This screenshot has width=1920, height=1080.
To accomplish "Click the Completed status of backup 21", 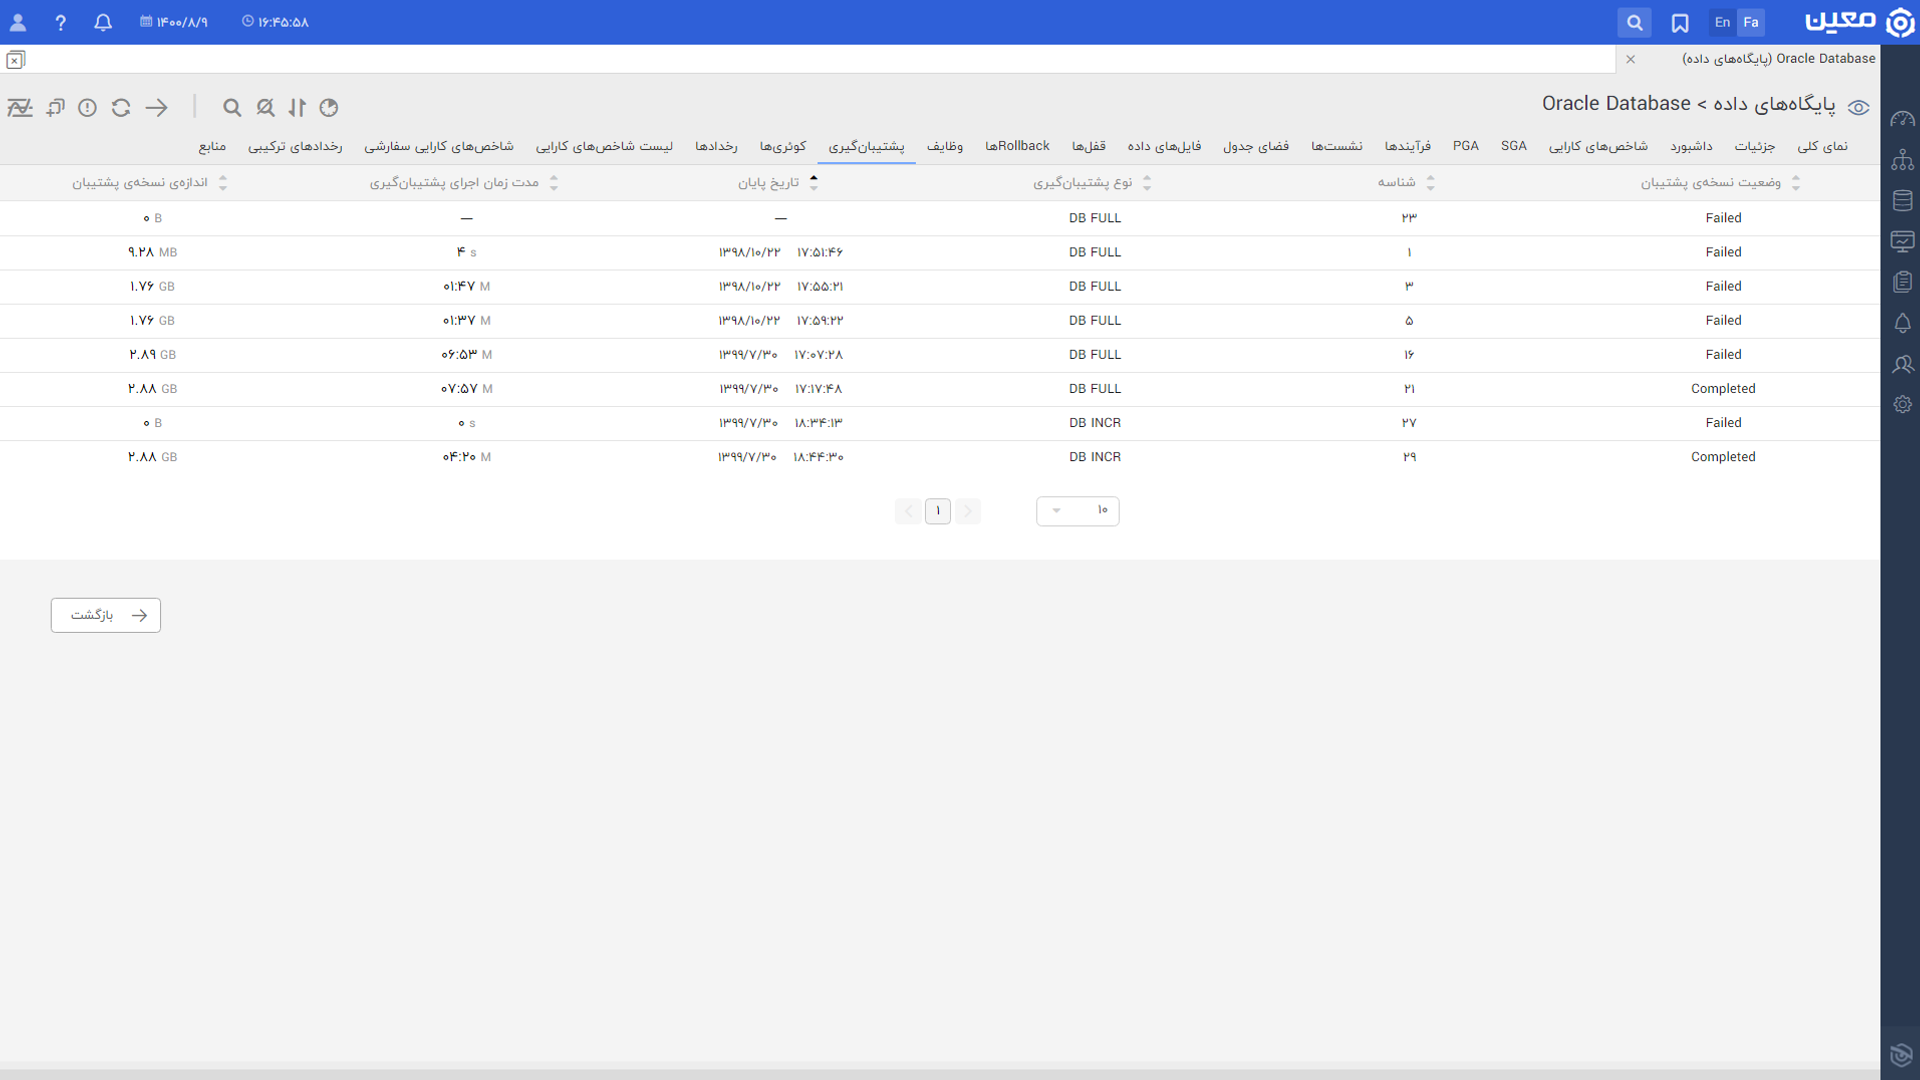I will click(1723, 388).
